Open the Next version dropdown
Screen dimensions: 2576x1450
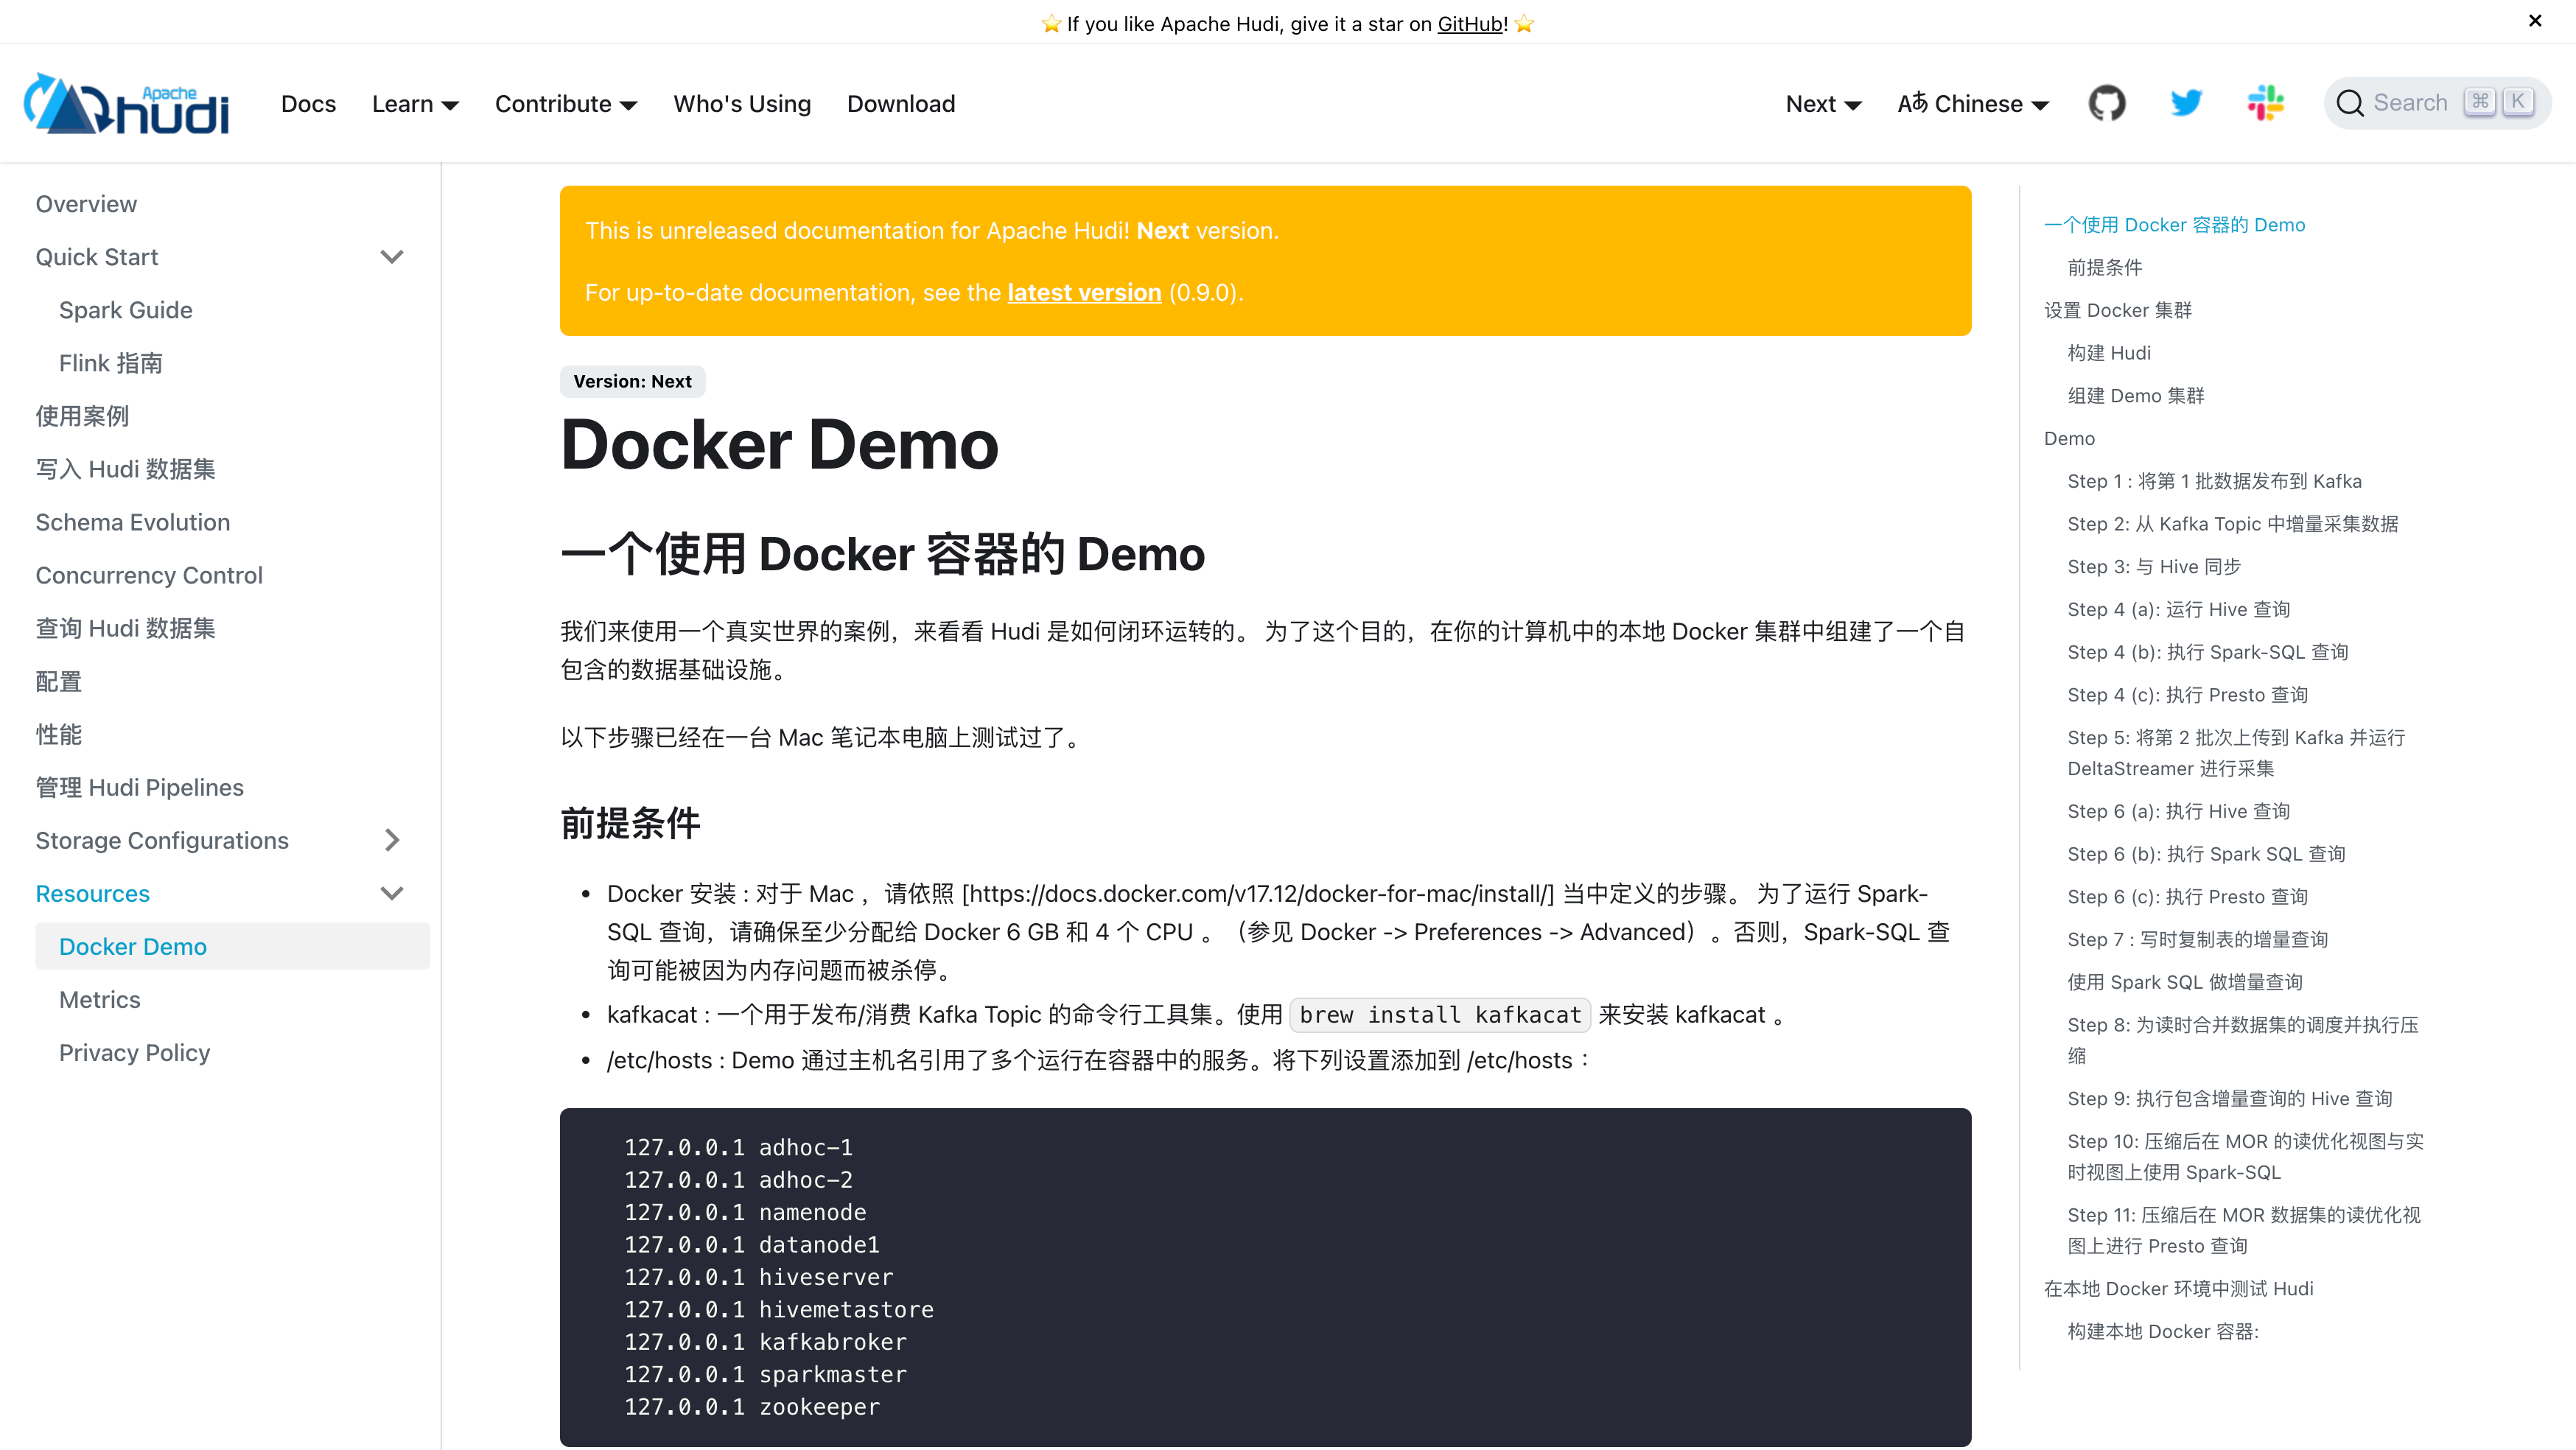pos(1823,104)
